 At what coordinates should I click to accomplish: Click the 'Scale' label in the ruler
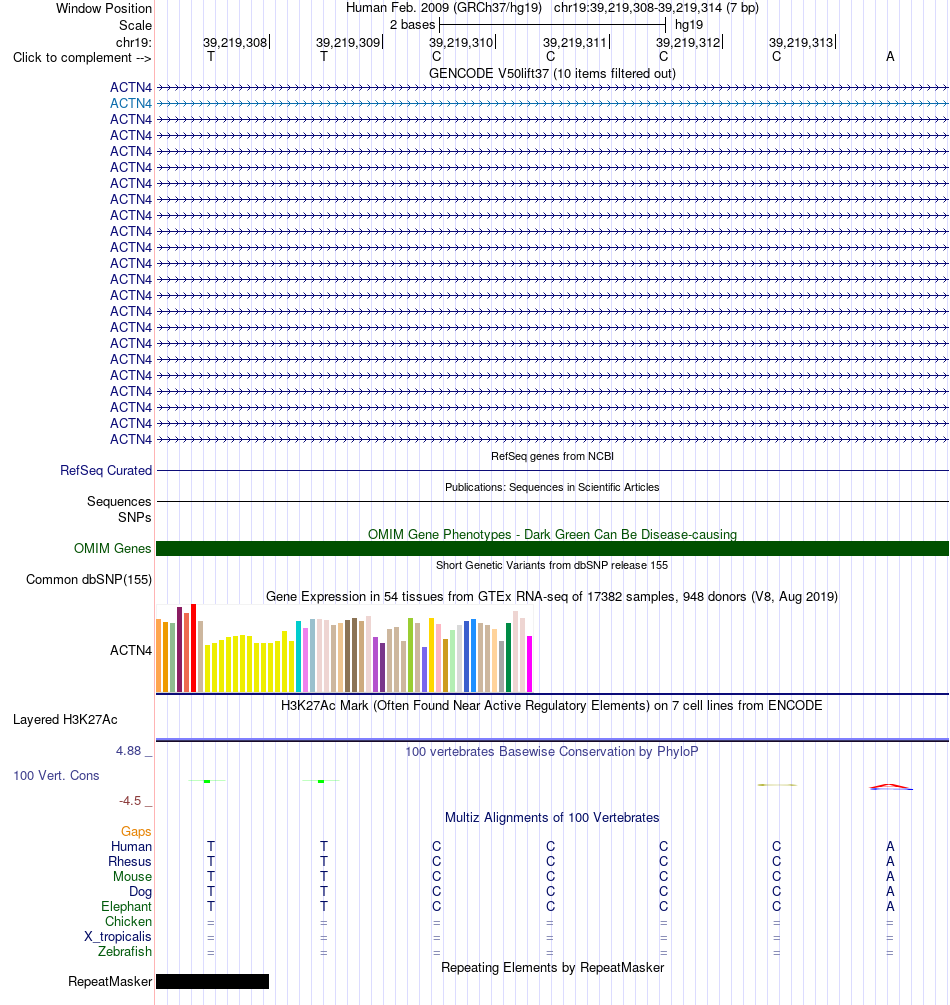point(135,25)
